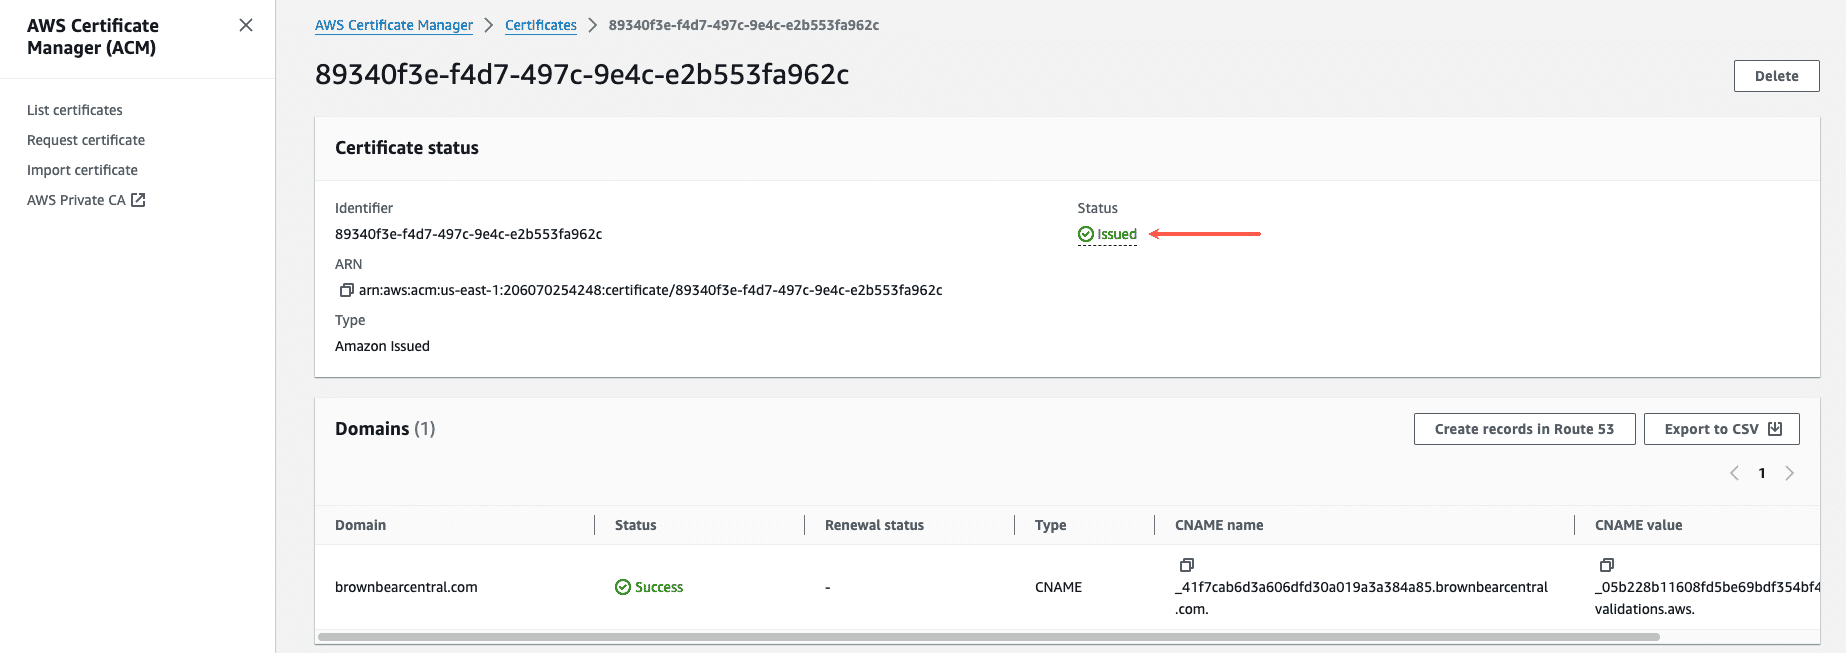The height and width of the screenshot is (653, 1846).
Task: Click the Delete certificate button
Action: click(1776, 76)
